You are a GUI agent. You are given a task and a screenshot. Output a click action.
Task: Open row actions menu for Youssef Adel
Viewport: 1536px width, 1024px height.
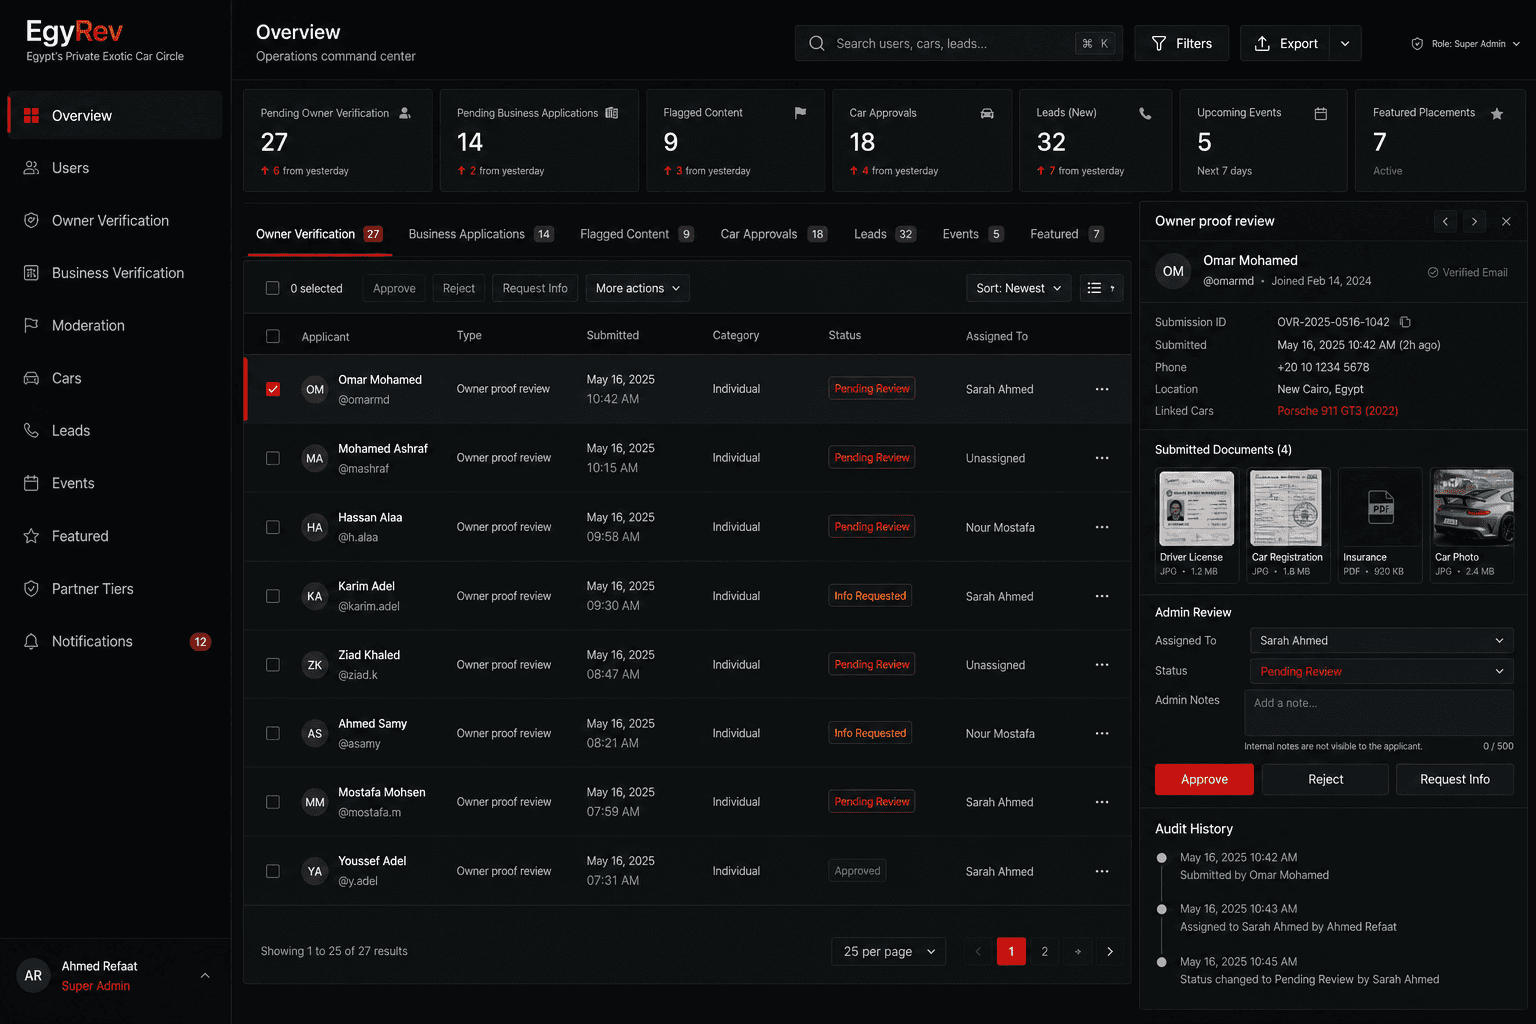pos(1102,871)
